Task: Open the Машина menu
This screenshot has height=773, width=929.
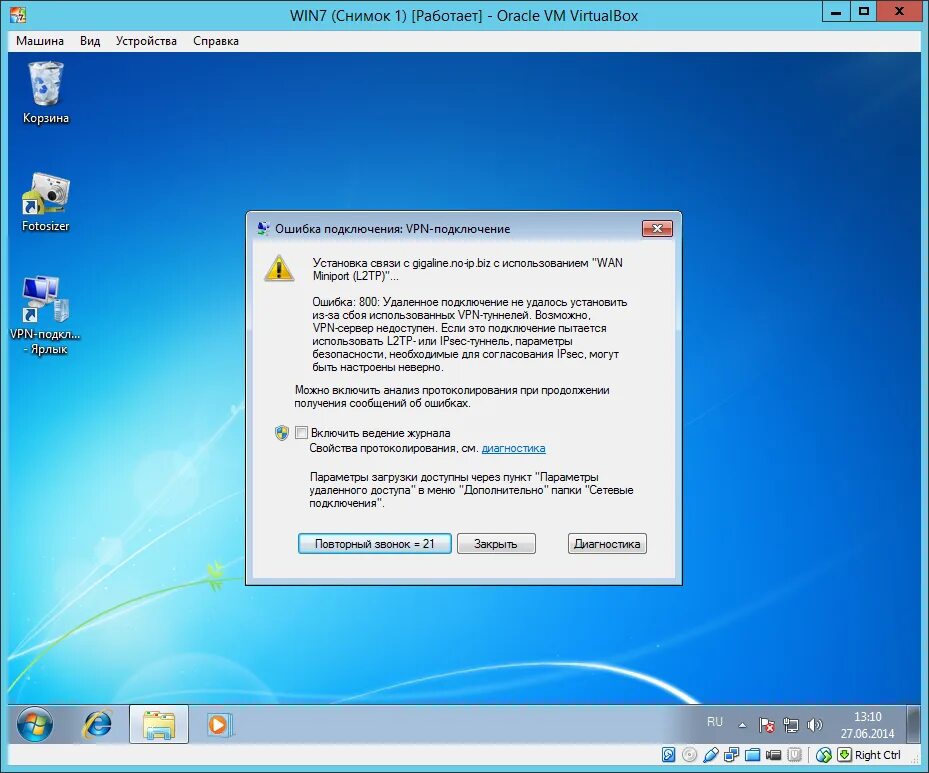Action: (x=40, y=41)
